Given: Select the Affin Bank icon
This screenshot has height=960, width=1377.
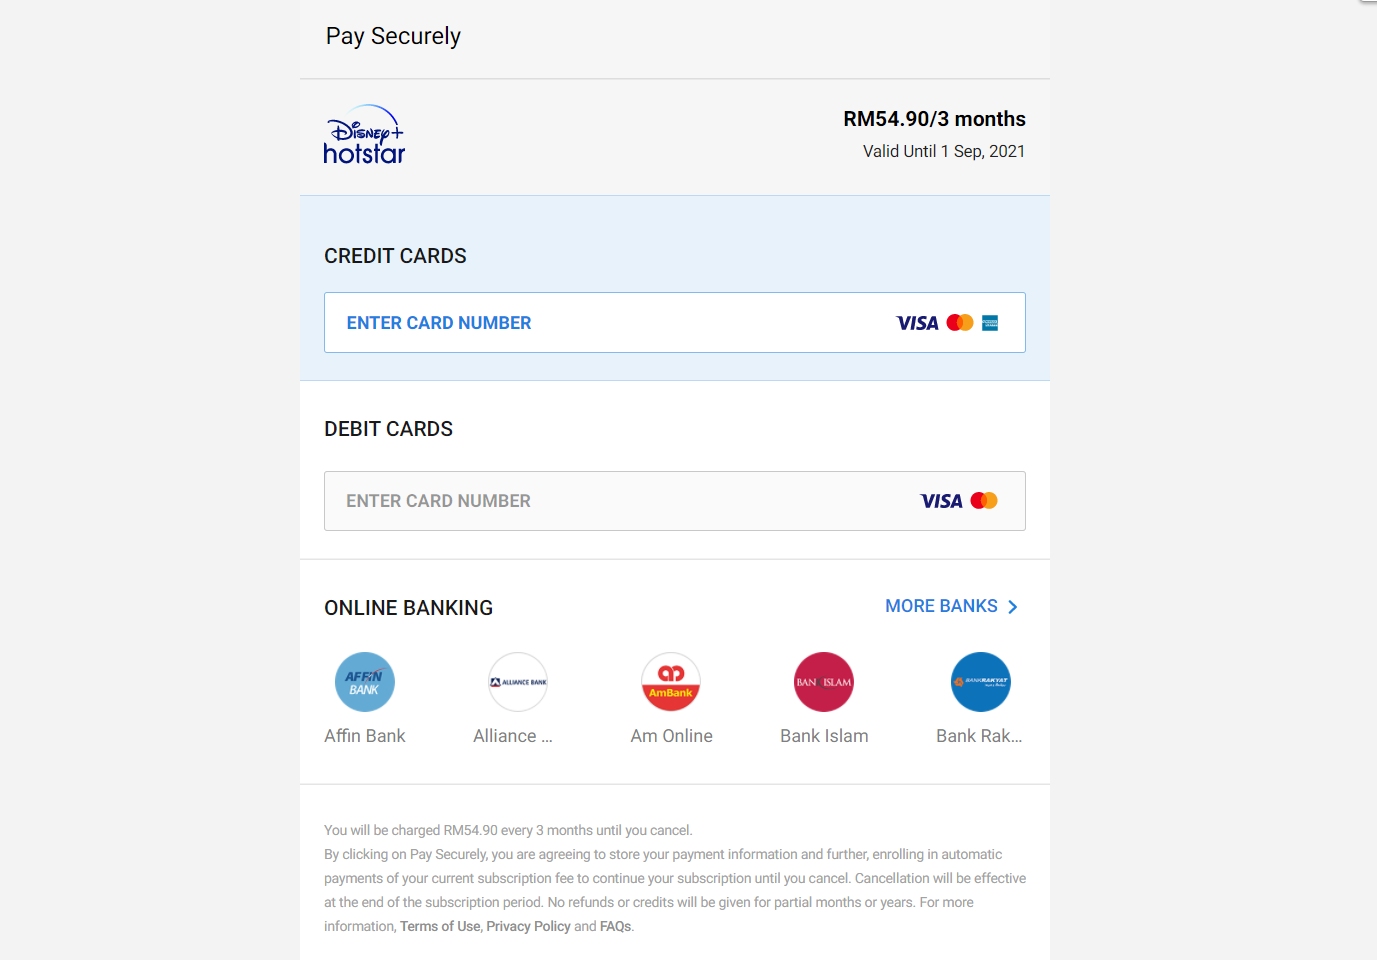Looking at the screenshot, I should [365, 682].
